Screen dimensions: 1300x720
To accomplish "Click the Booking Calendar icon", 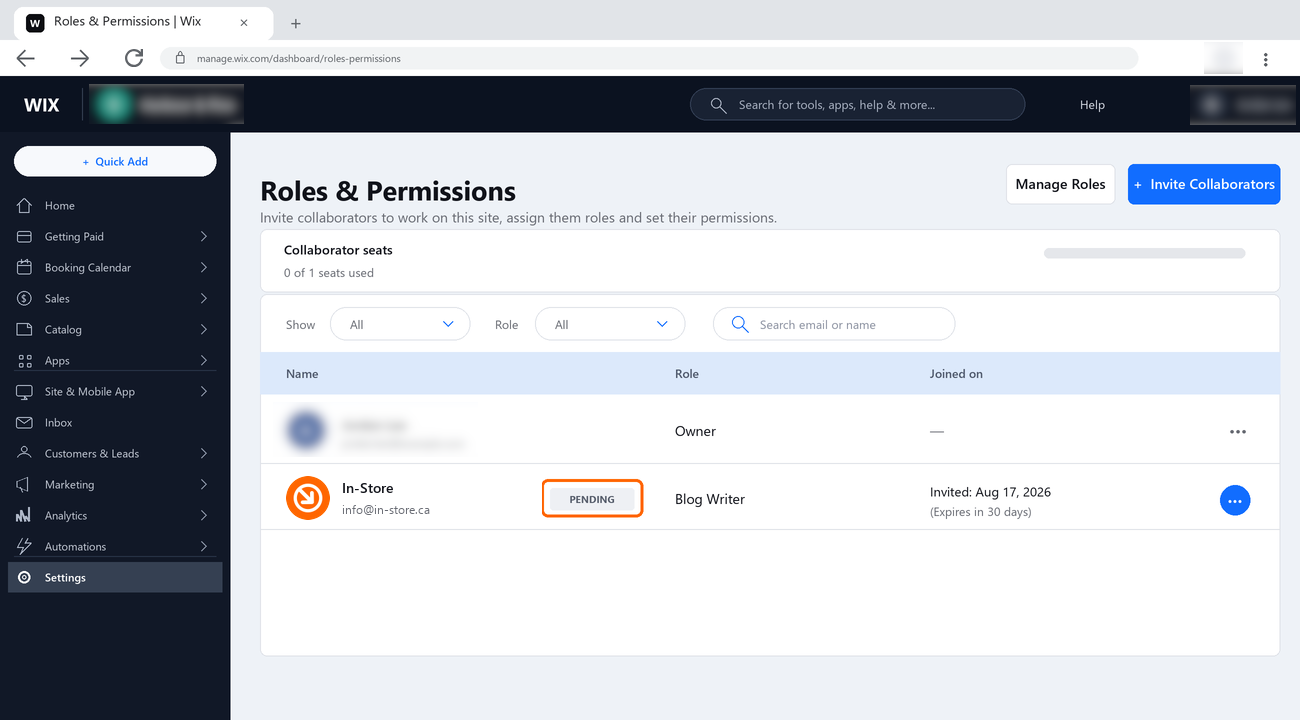I will (x=25, y=268).
